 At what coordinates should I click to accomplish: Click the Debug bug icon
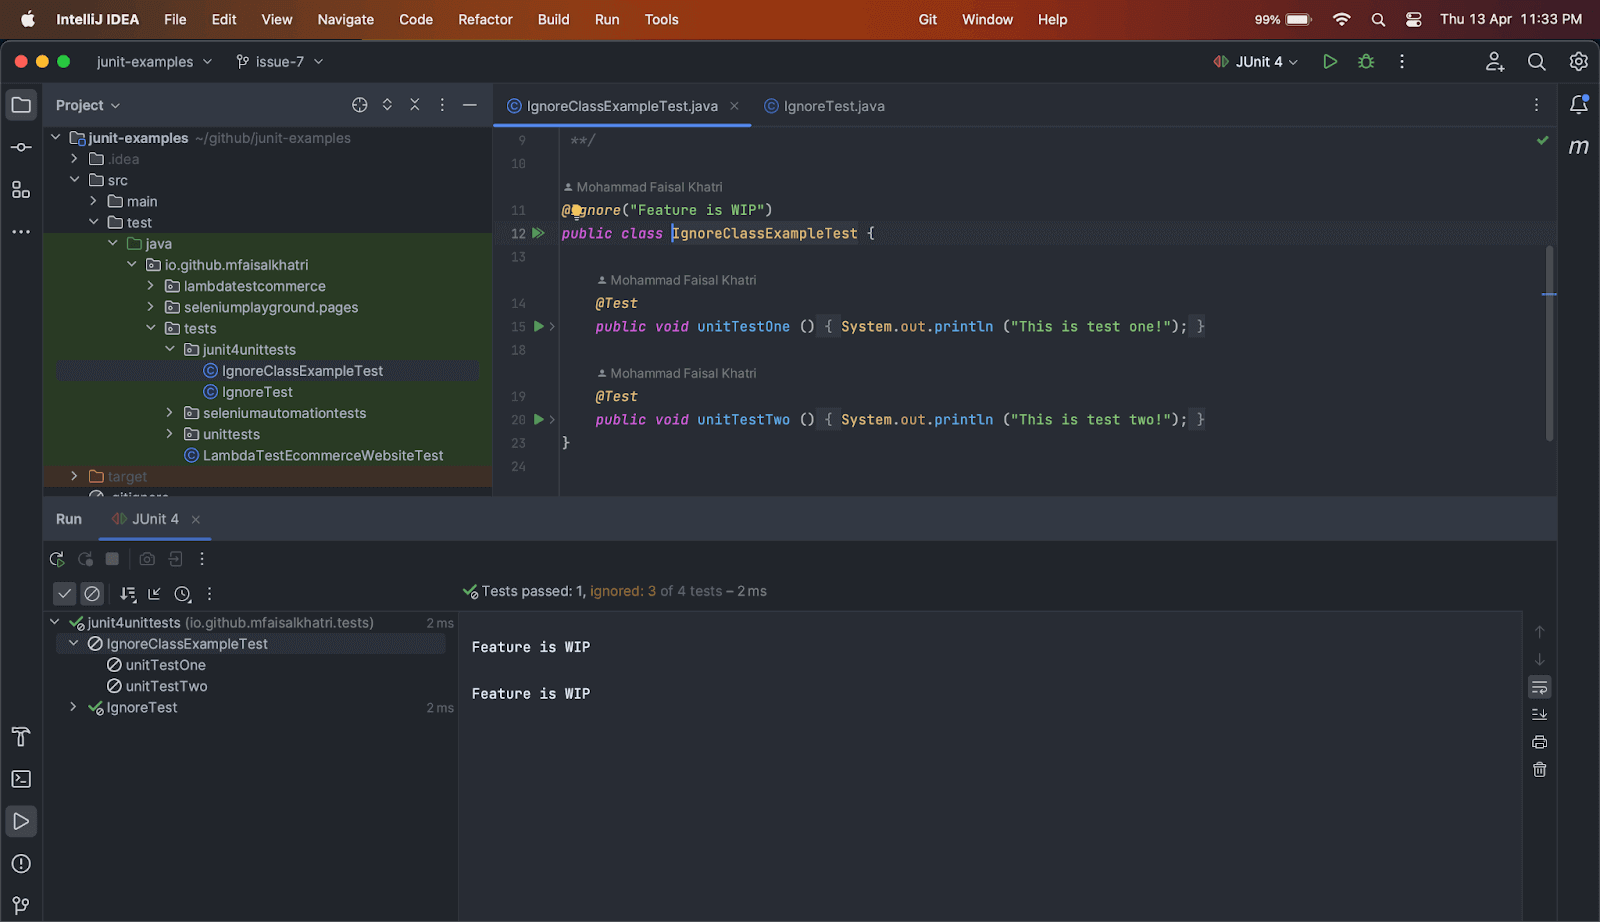(1366, 62)
